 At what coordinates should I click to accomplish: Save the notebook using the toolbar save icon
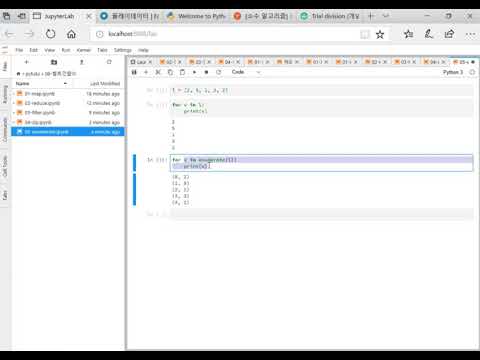coord(134,72)
